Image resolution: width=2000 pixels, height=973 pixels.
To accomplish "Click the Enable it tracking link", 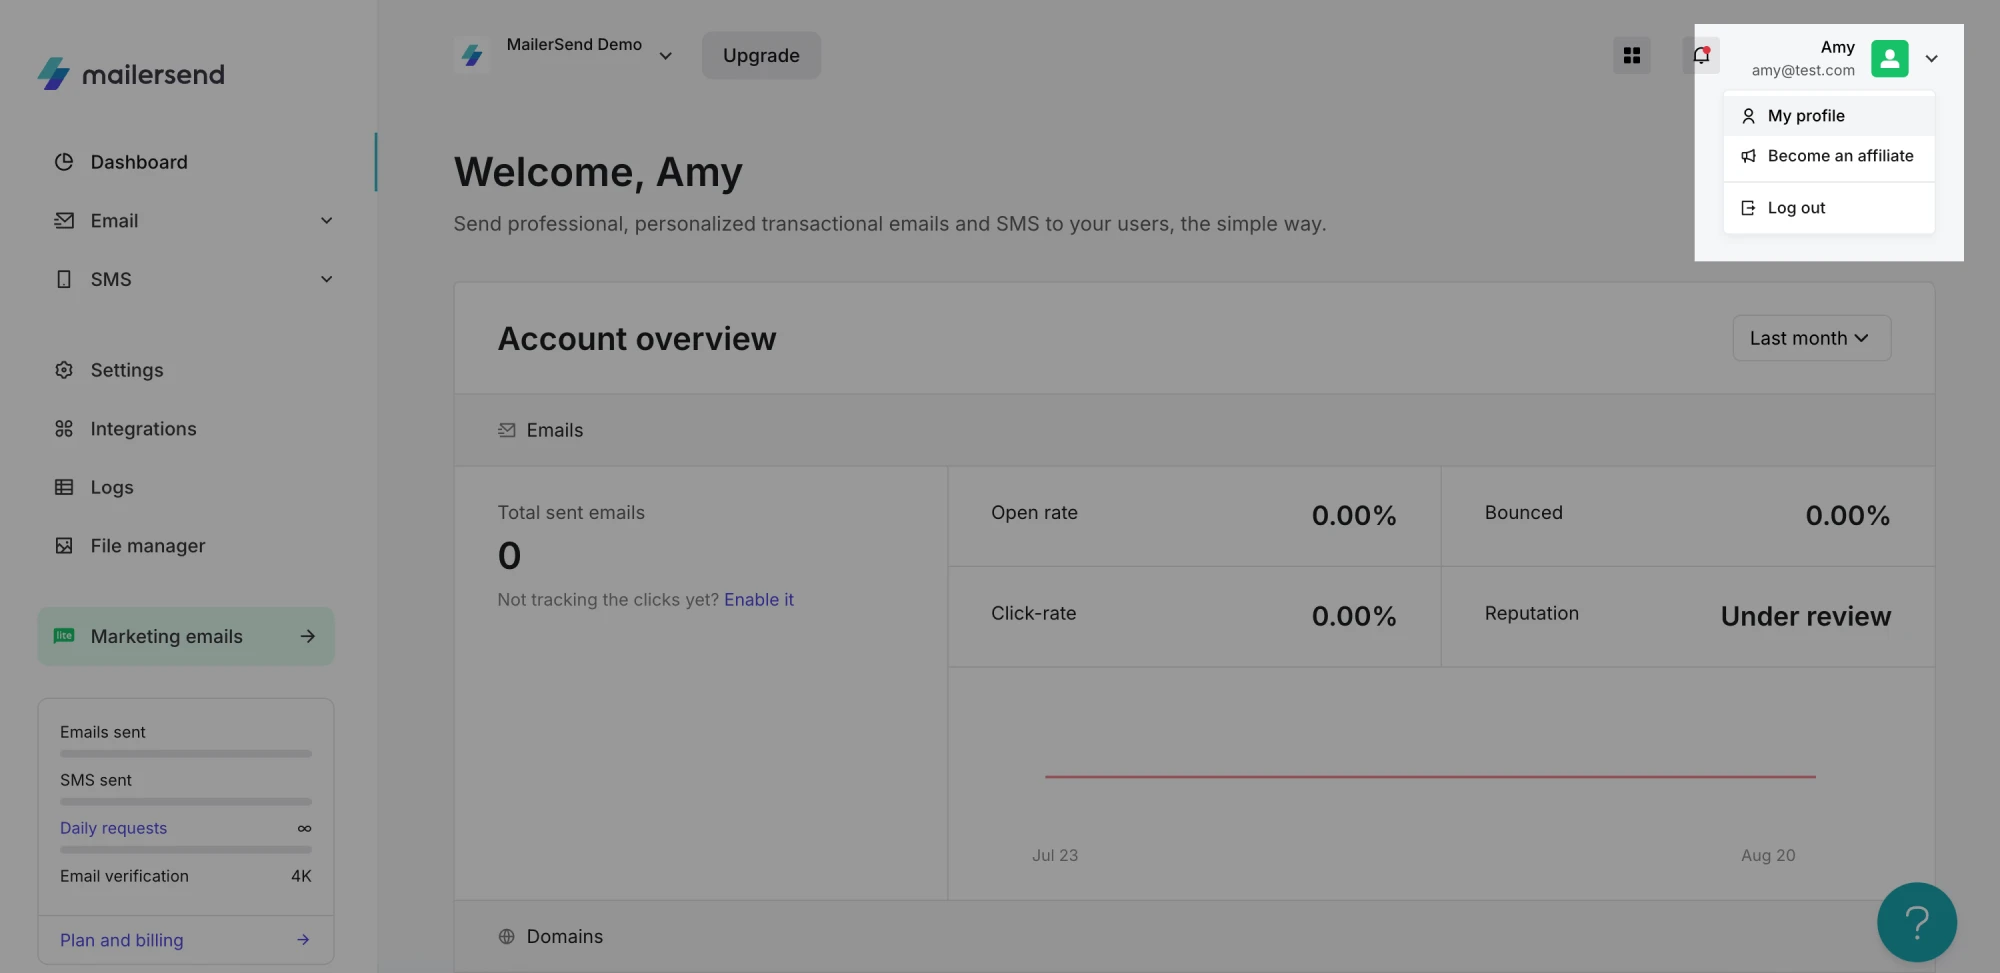I will click(x=758, y=600).
